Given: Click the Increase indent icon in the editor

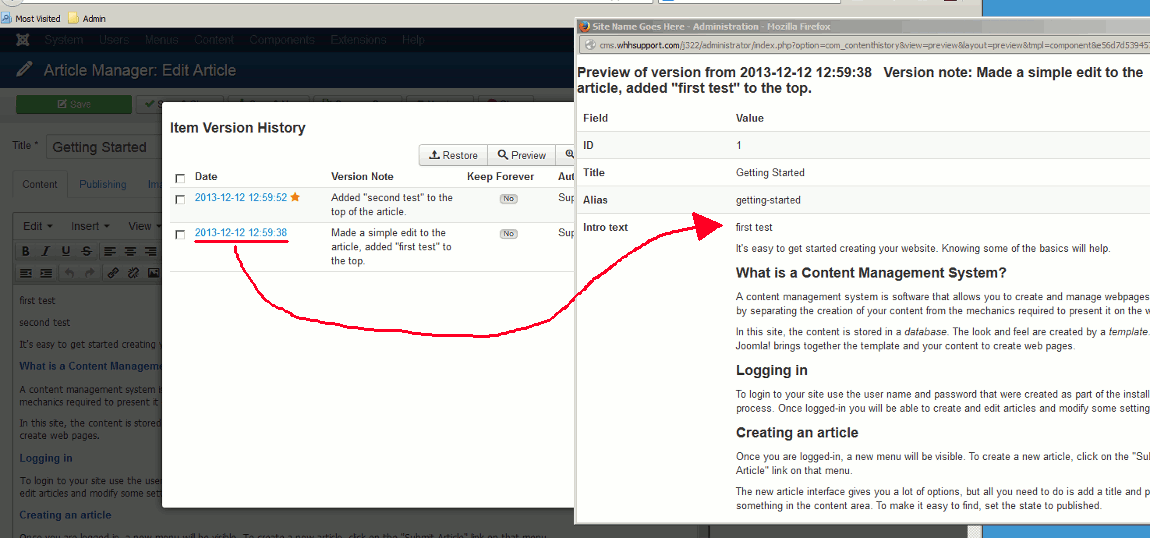Looking at the screenshot, I should (x=45, y=273).
